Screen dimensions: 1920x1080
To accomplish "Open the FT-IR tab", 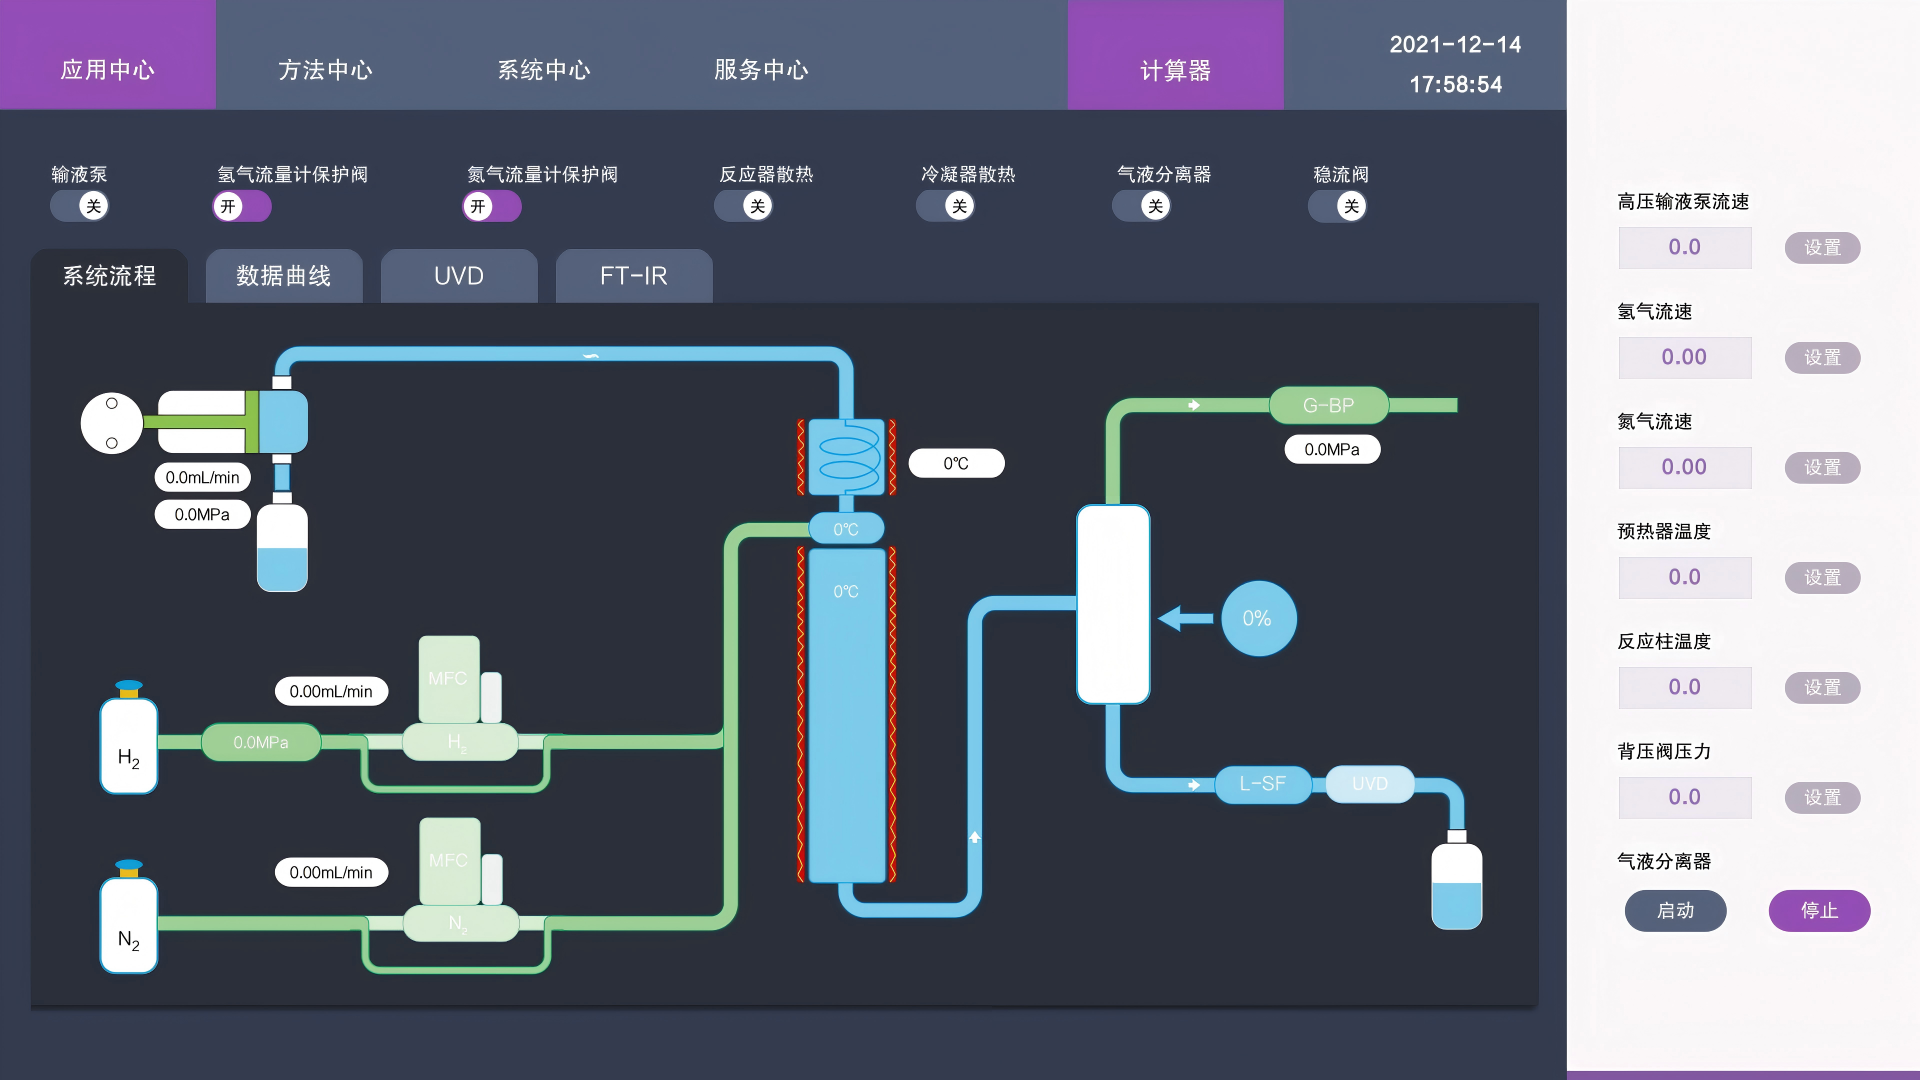I will pyautogui.click(x=633, y=276).
